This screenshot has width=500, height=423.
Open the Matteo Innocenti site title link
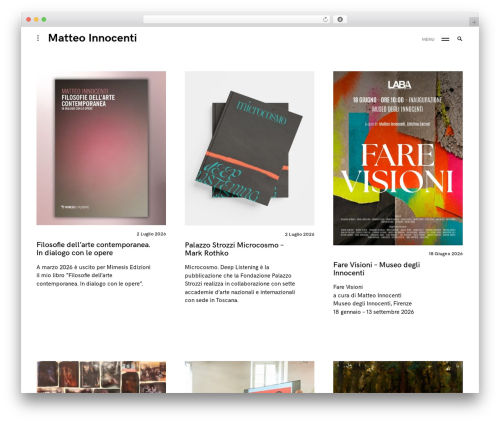[x=92, y=38]
